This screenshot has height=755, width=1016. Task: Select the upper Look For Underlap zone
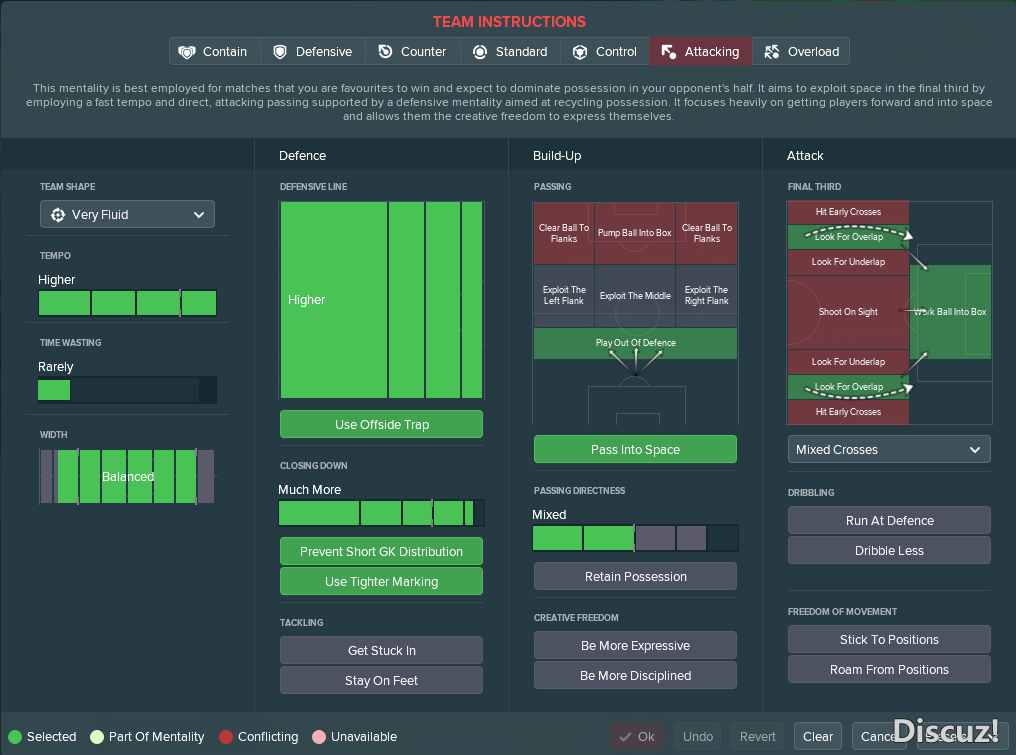(x=848, y=262)
